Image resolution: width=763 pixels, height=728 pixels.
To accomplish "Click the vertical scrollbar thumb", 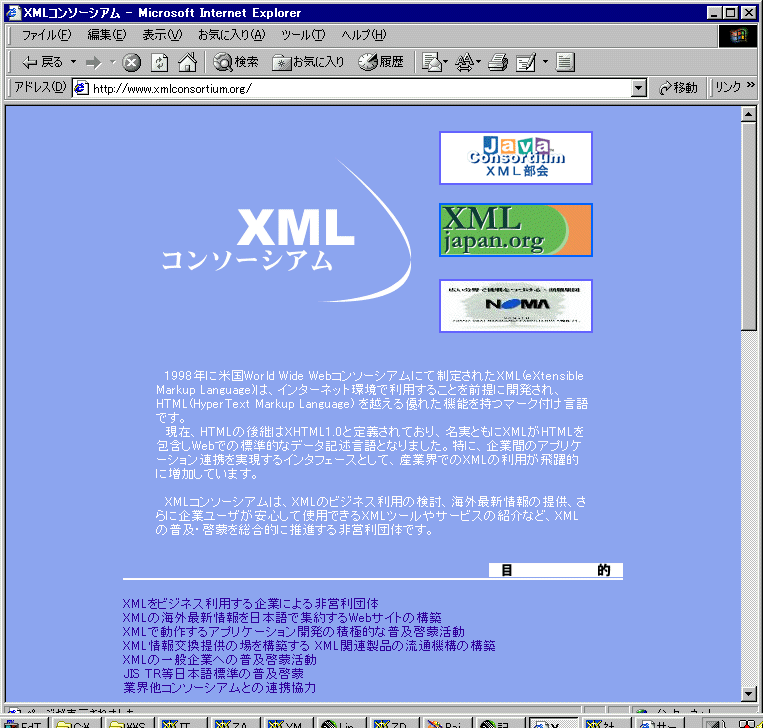I will [748, 226].
